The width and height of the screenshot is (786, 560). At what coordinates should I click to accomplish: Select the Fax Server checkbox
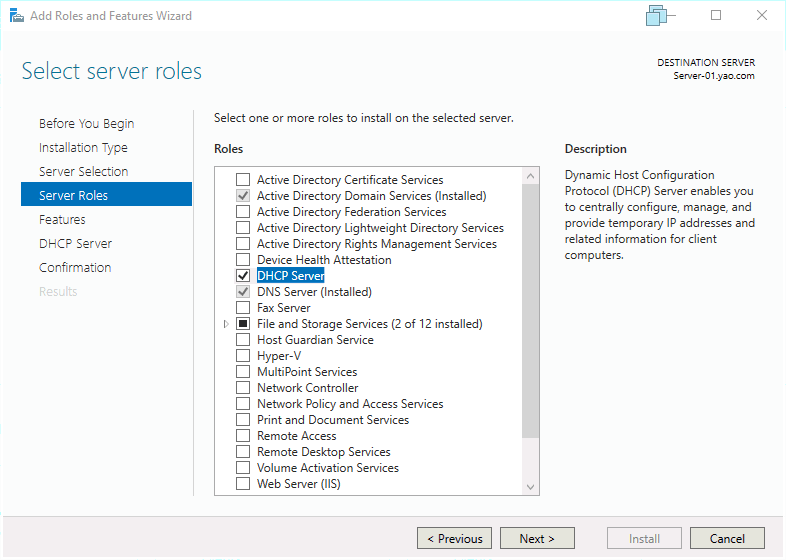[243, 308]
